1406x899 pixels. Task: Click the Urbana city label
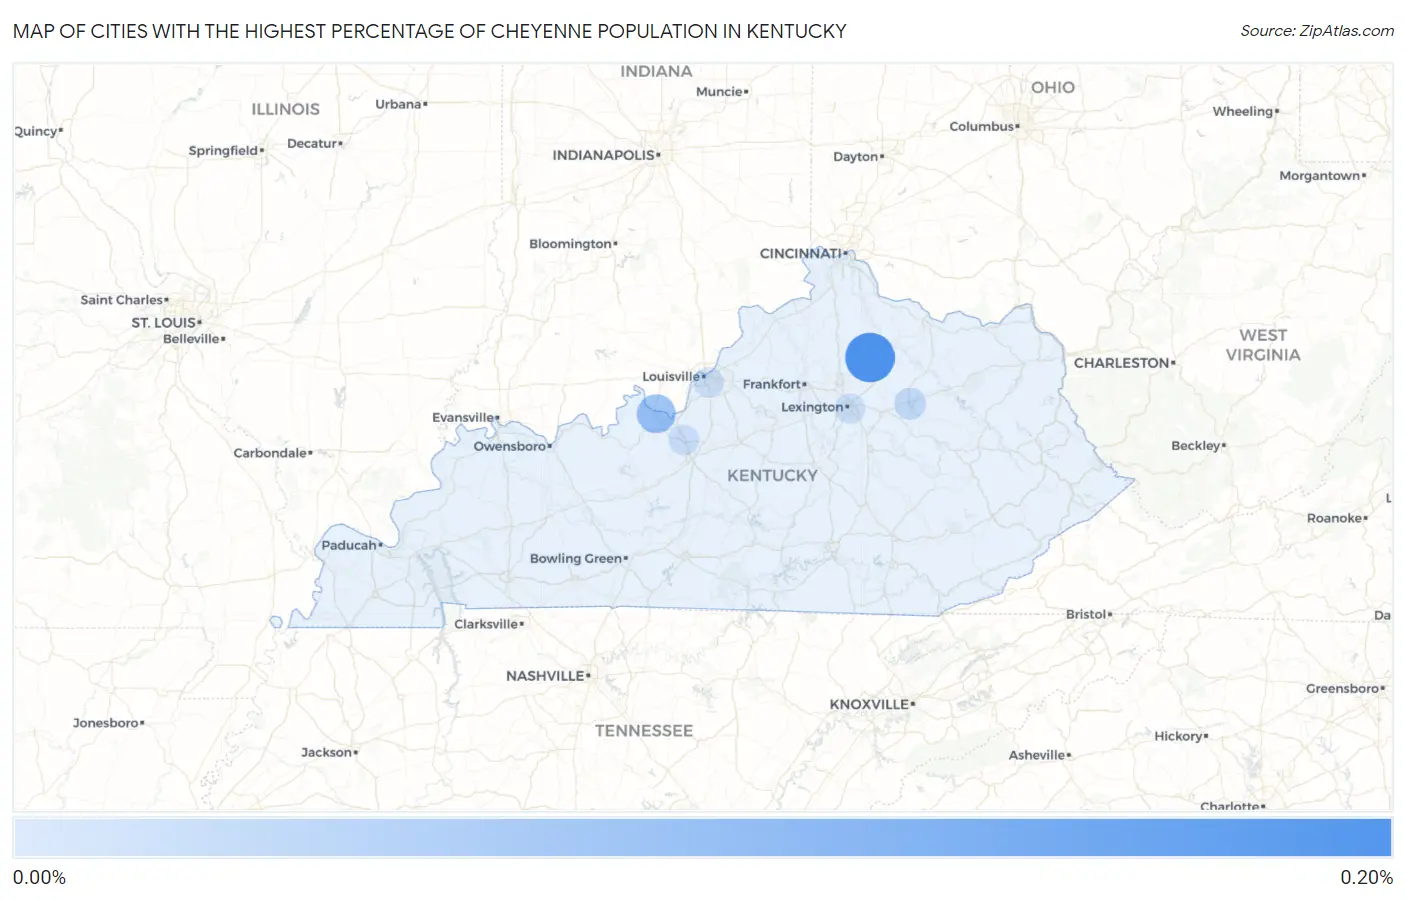[399, 104]
